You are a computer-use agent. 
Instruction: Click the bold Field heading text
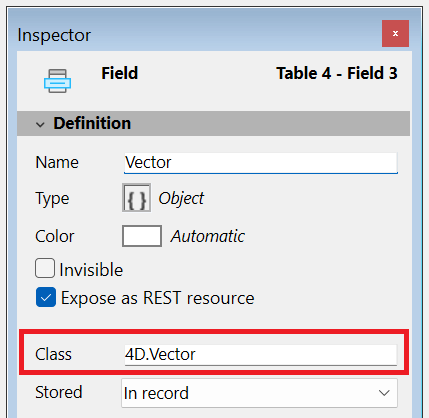coord(120,73)
